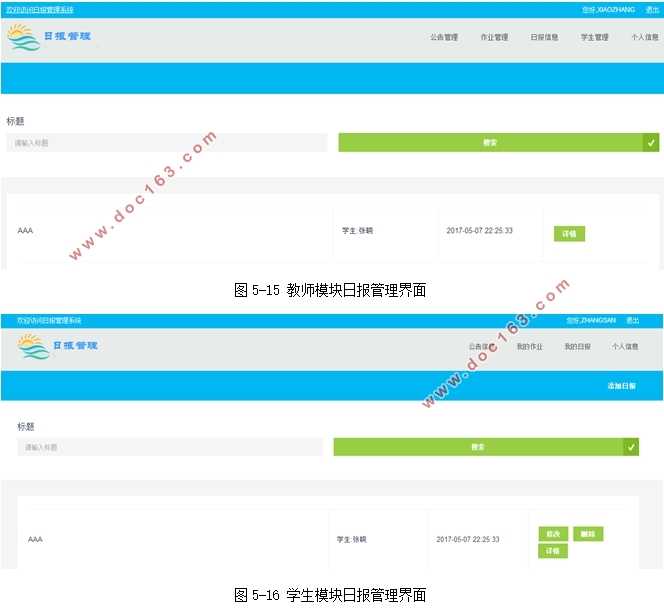Open 公告管理 in teacher navigation

click(444, 37)
